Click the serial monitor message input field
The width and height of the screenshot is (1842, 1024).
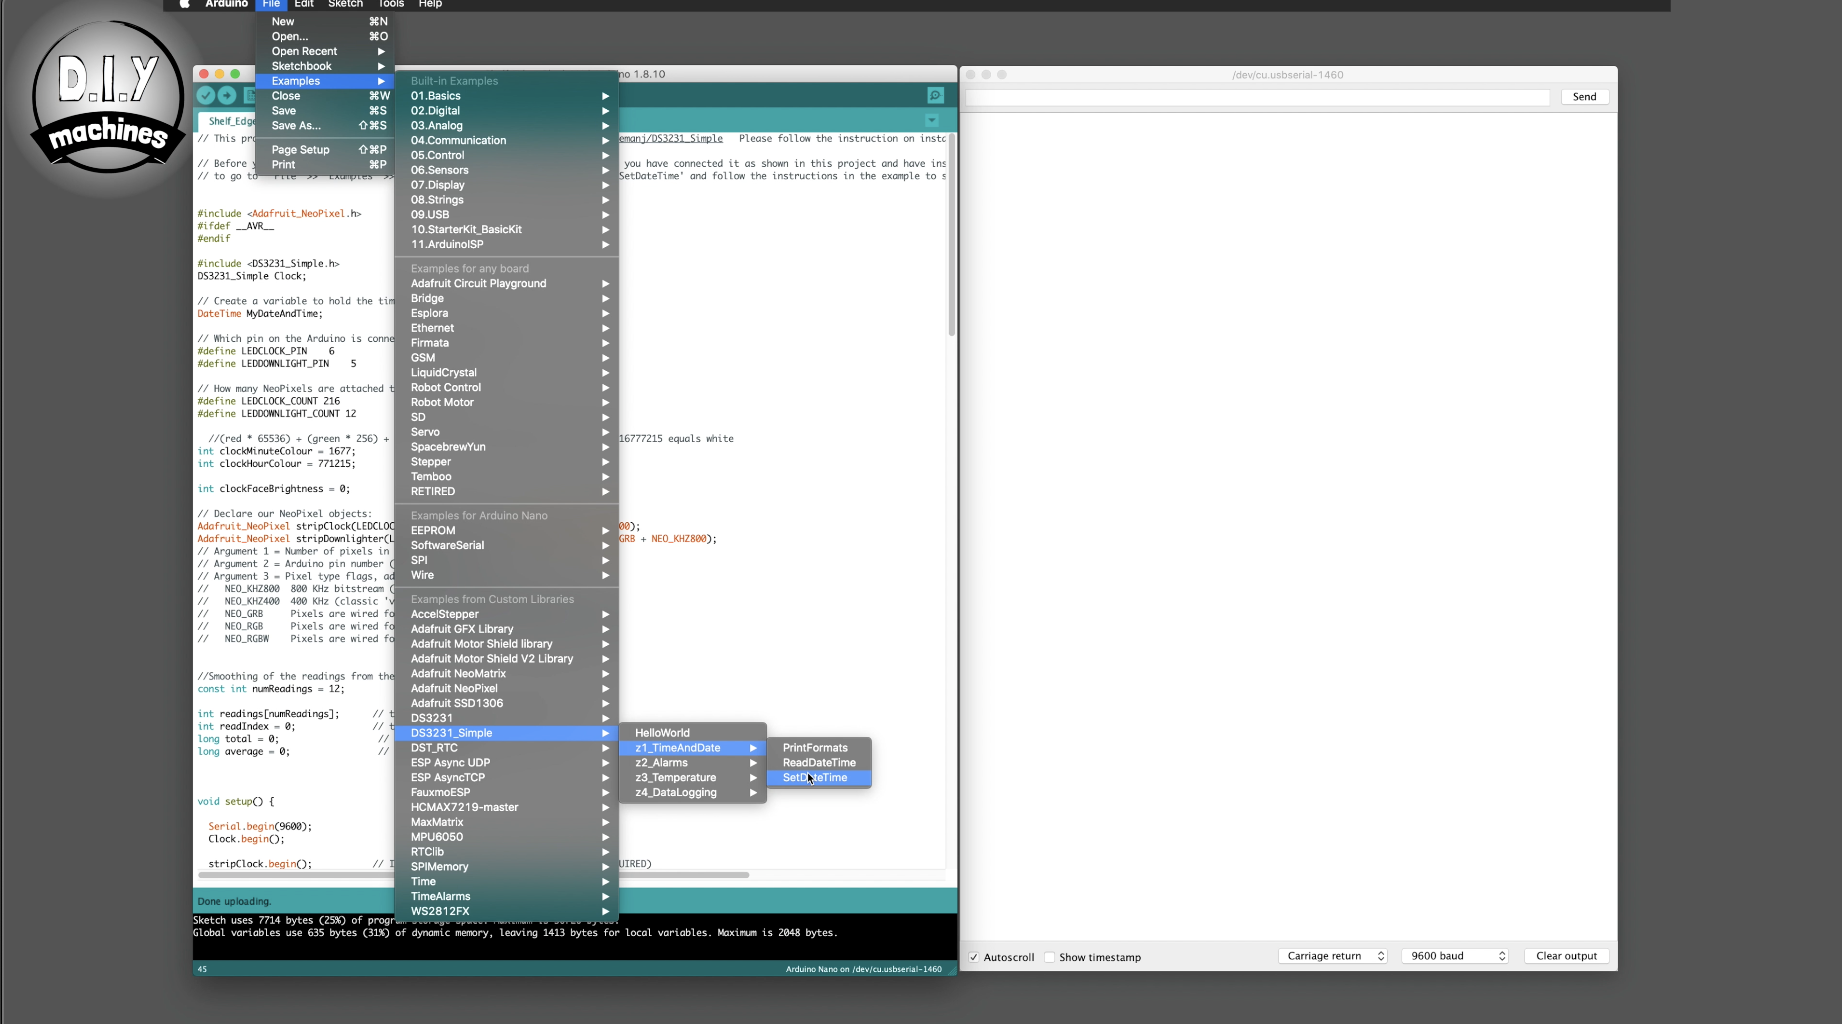point(1257,97)
